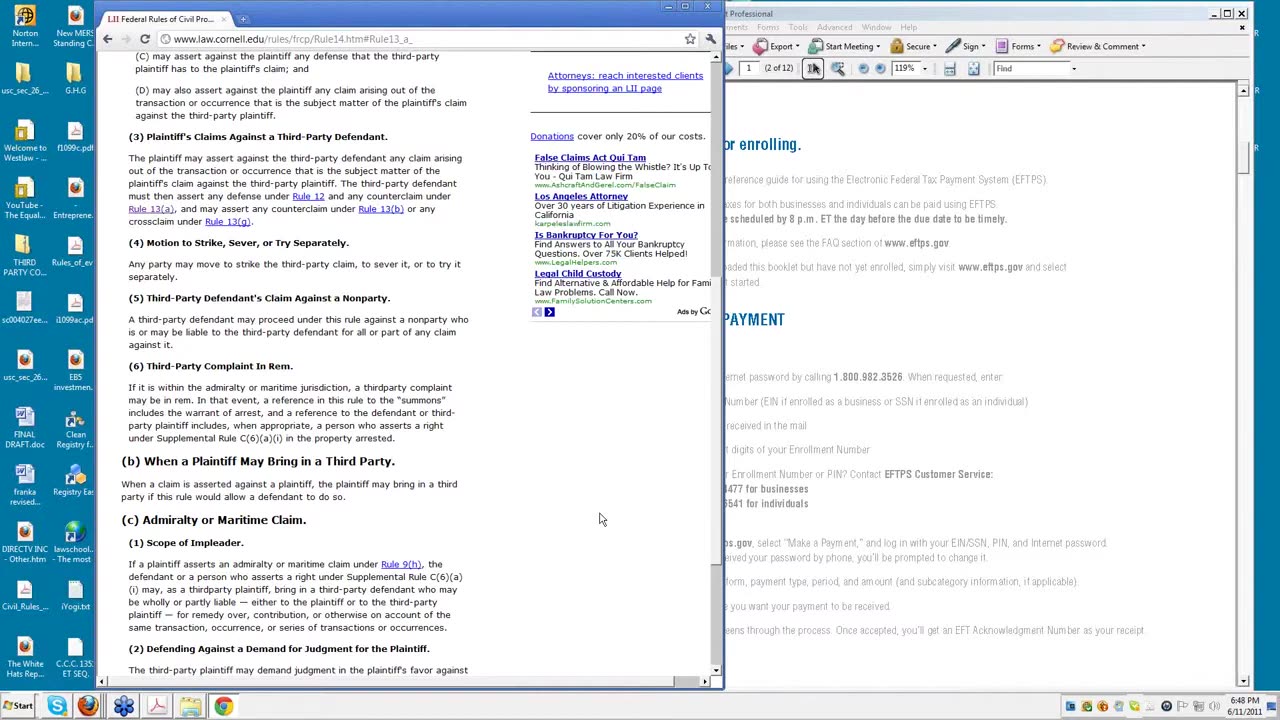Click the taskbar clock showing 6:48 PM
1280x720 pixels.
click(x=1244, y=706)
